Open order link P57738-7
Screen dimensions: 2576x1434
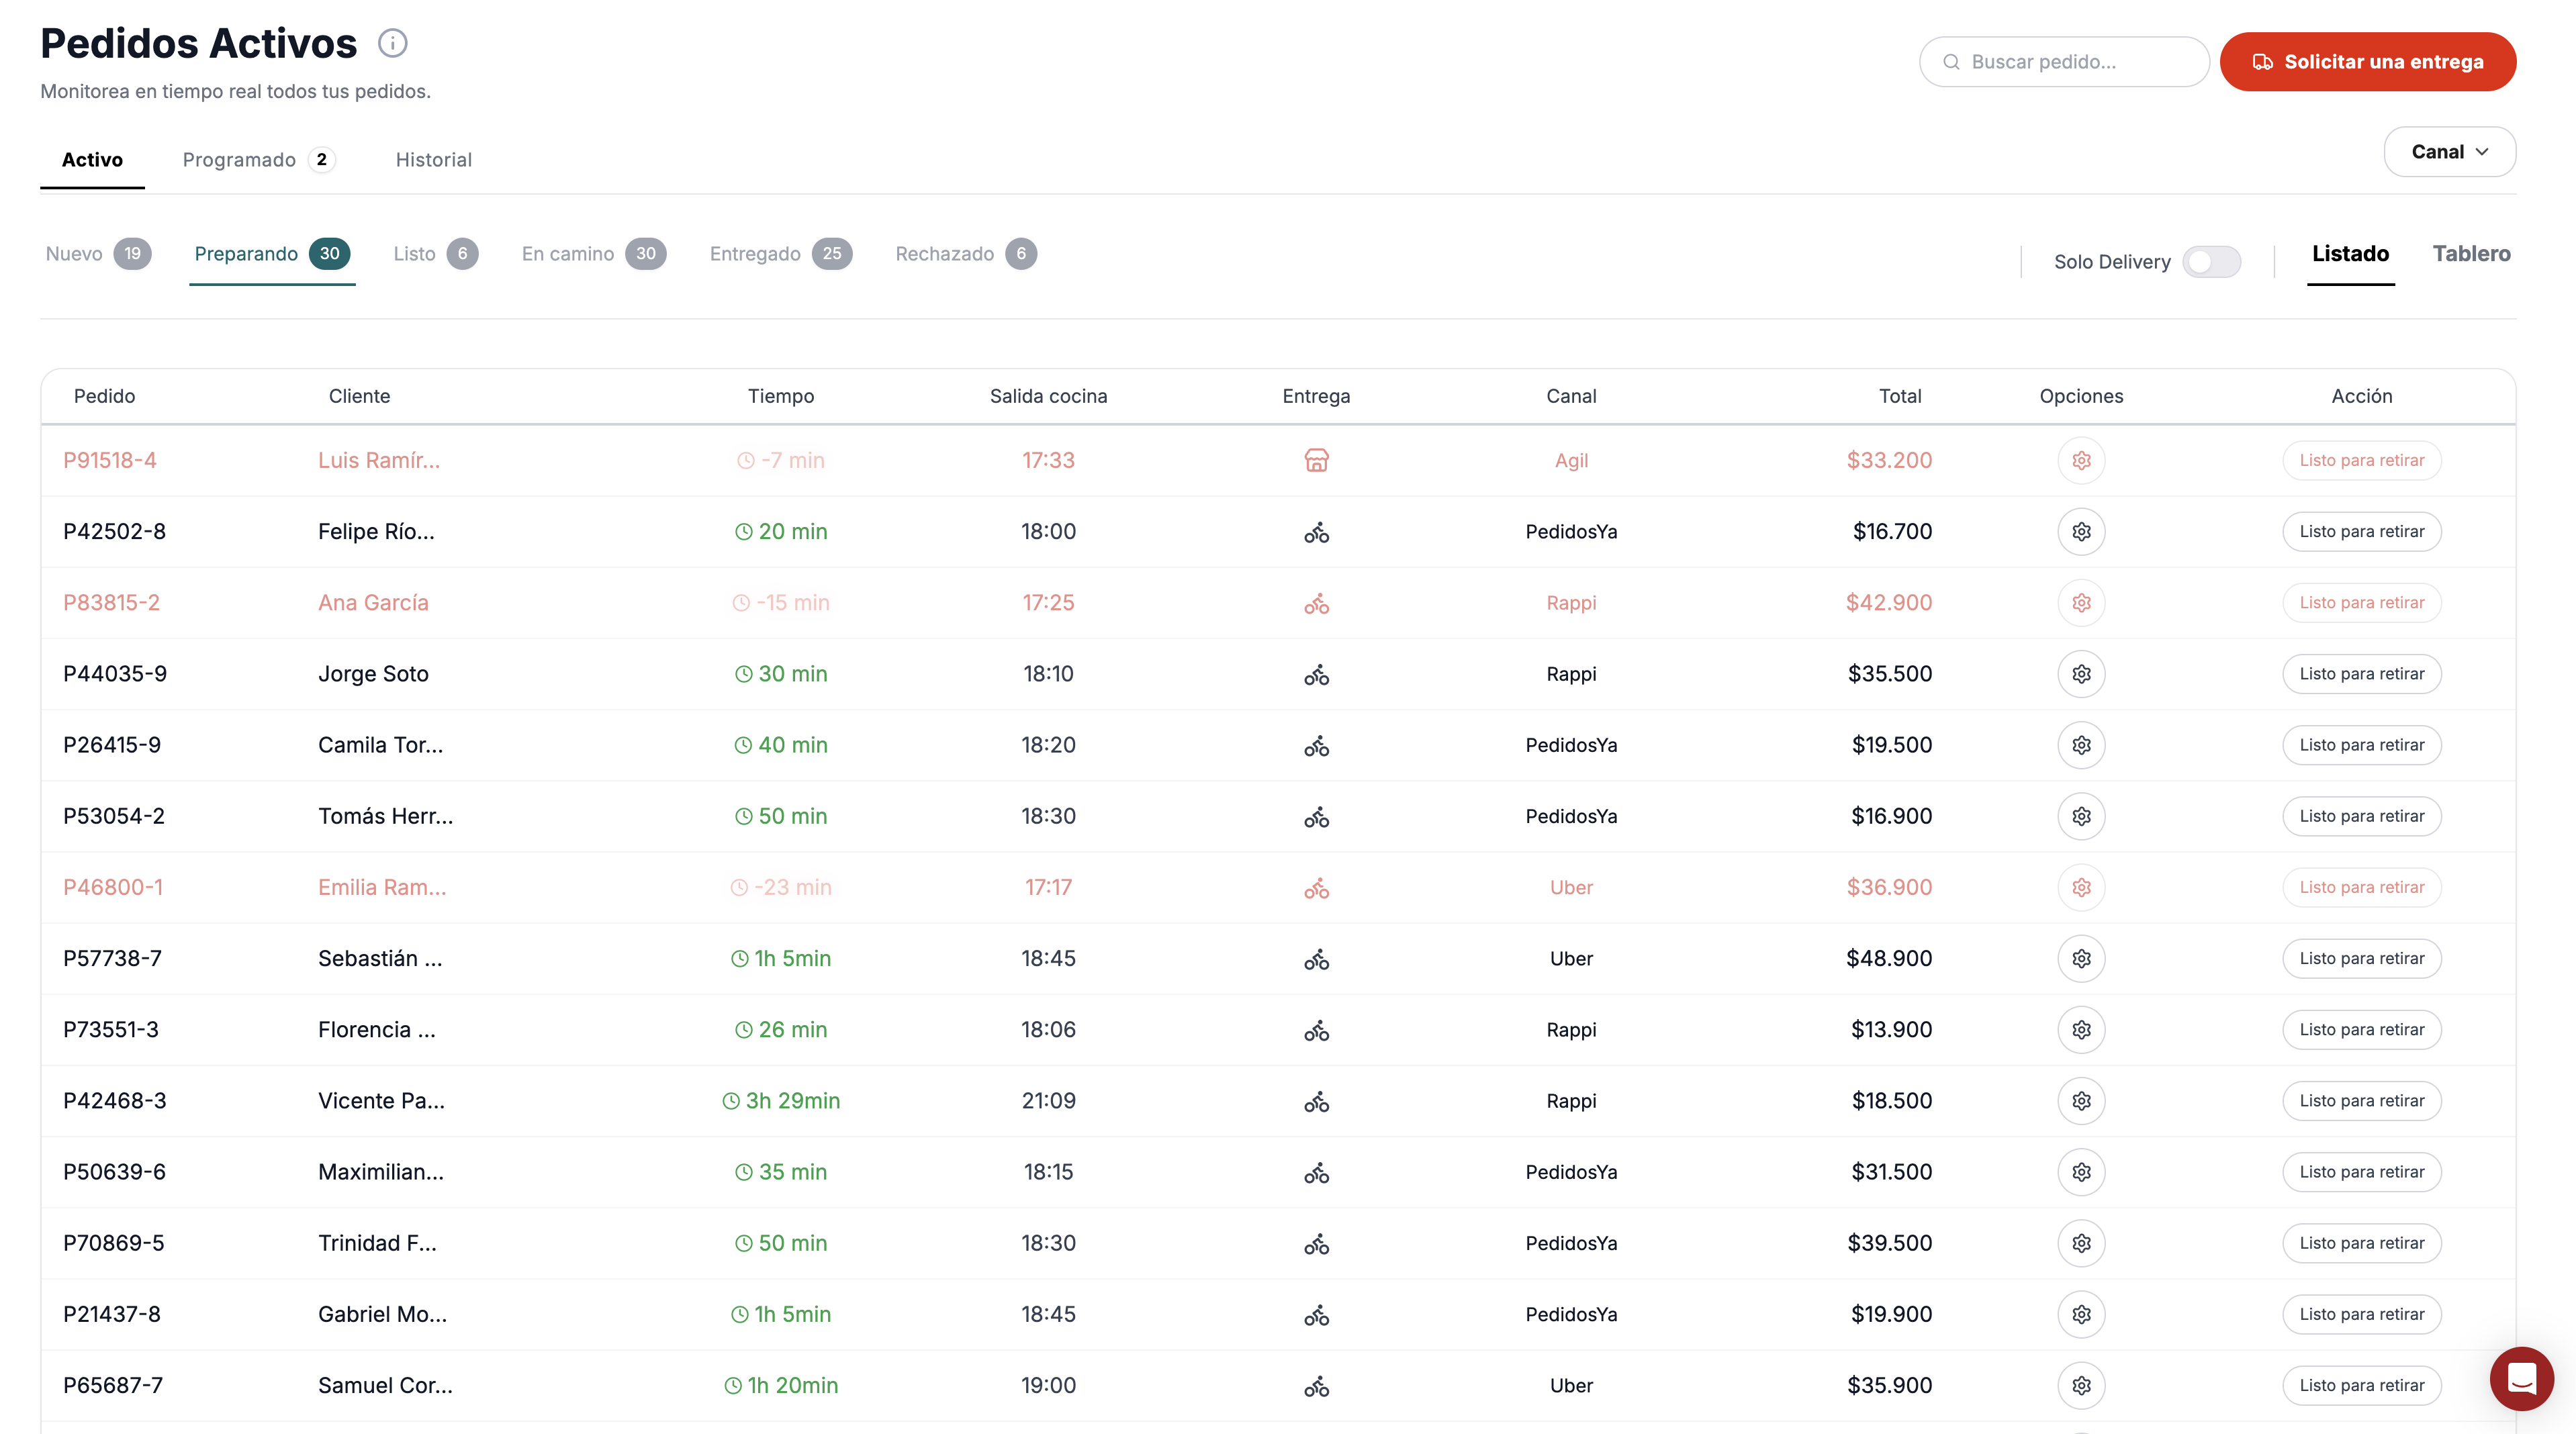pos(112,959)
